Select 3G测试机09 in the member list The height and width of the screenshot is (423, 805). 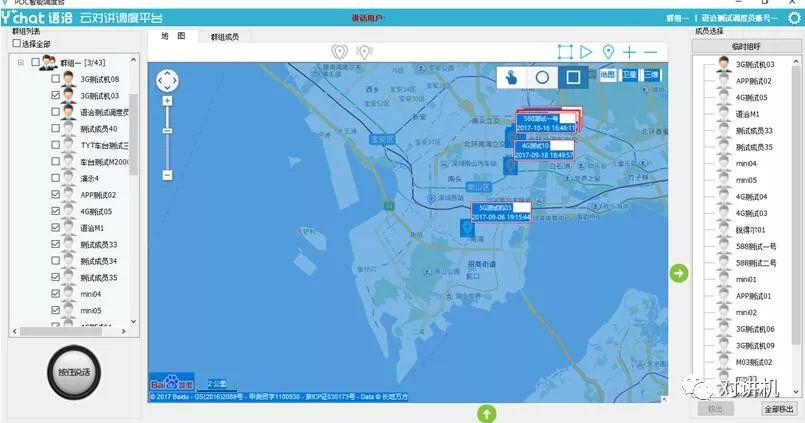pos(755,345)
